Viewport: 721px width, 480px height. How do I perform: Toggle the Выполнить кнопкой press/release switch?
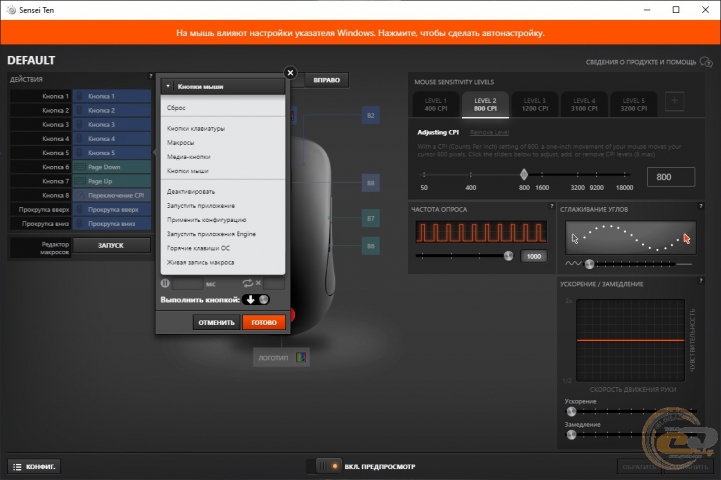pos(256,300)
